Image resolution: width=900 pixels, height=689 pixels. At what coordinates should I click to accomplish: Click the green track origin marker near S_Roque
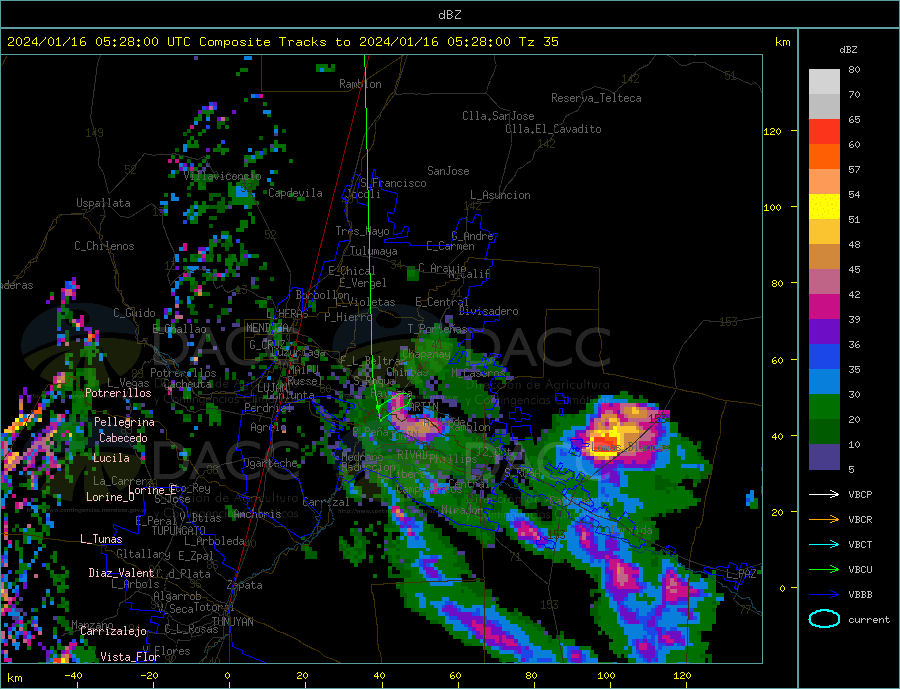coord(378,407)
